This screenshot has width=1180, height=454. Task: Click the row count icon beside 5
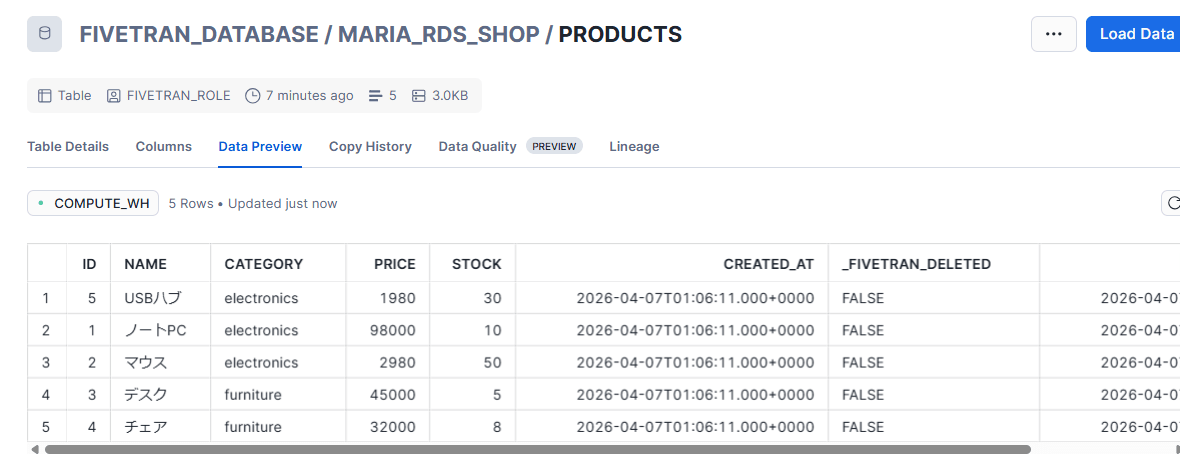376,96
